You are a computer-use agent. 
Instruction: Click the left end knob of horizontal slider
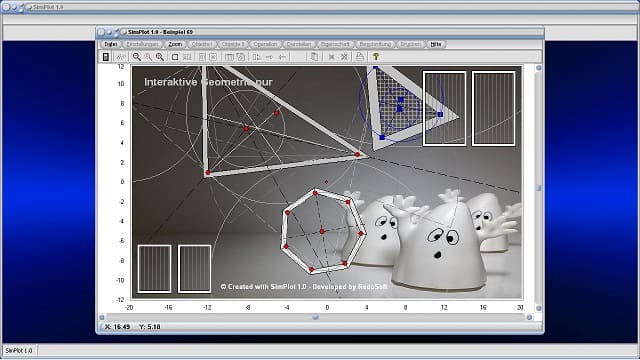[x=102, y=317]
